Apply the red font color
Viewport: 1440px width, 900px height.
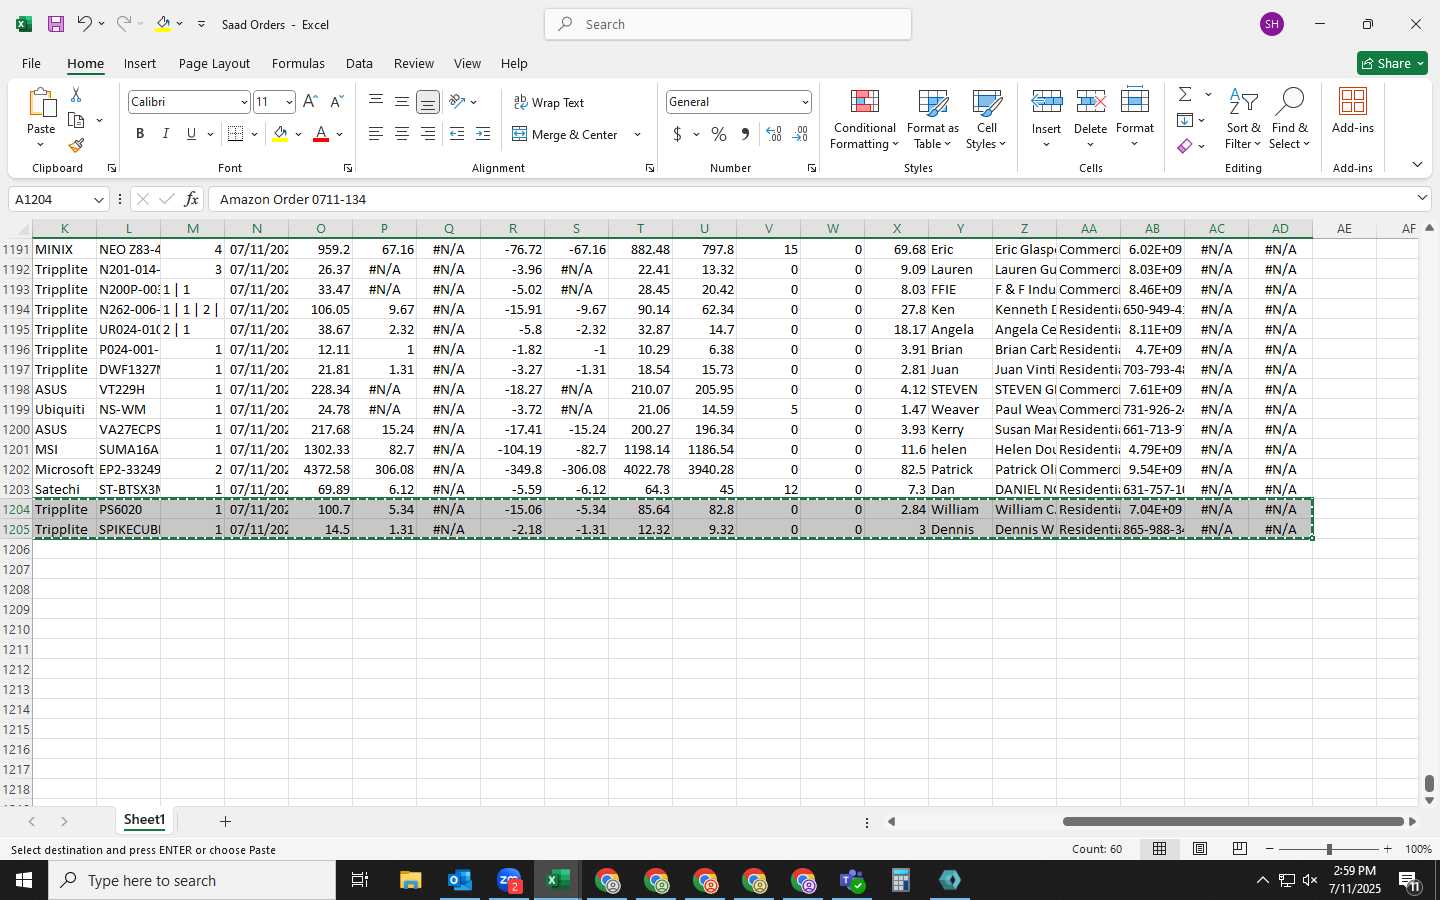click(x=321, y=134)
